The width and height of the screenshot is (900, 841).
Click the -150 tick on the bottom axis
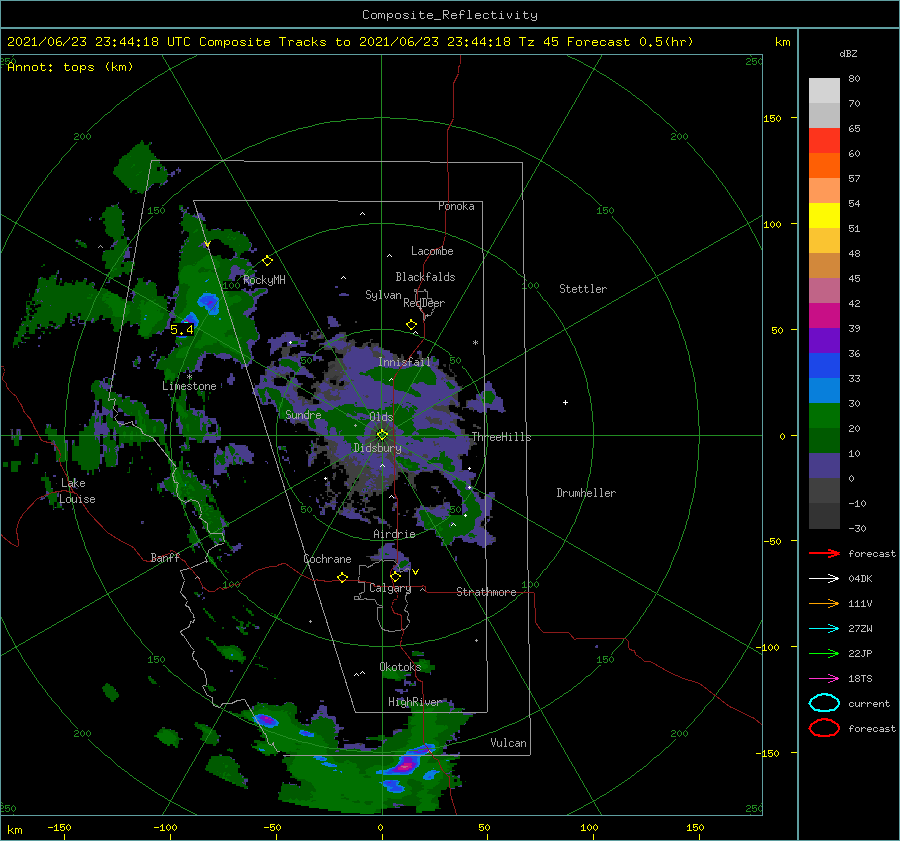pos(59,828)
